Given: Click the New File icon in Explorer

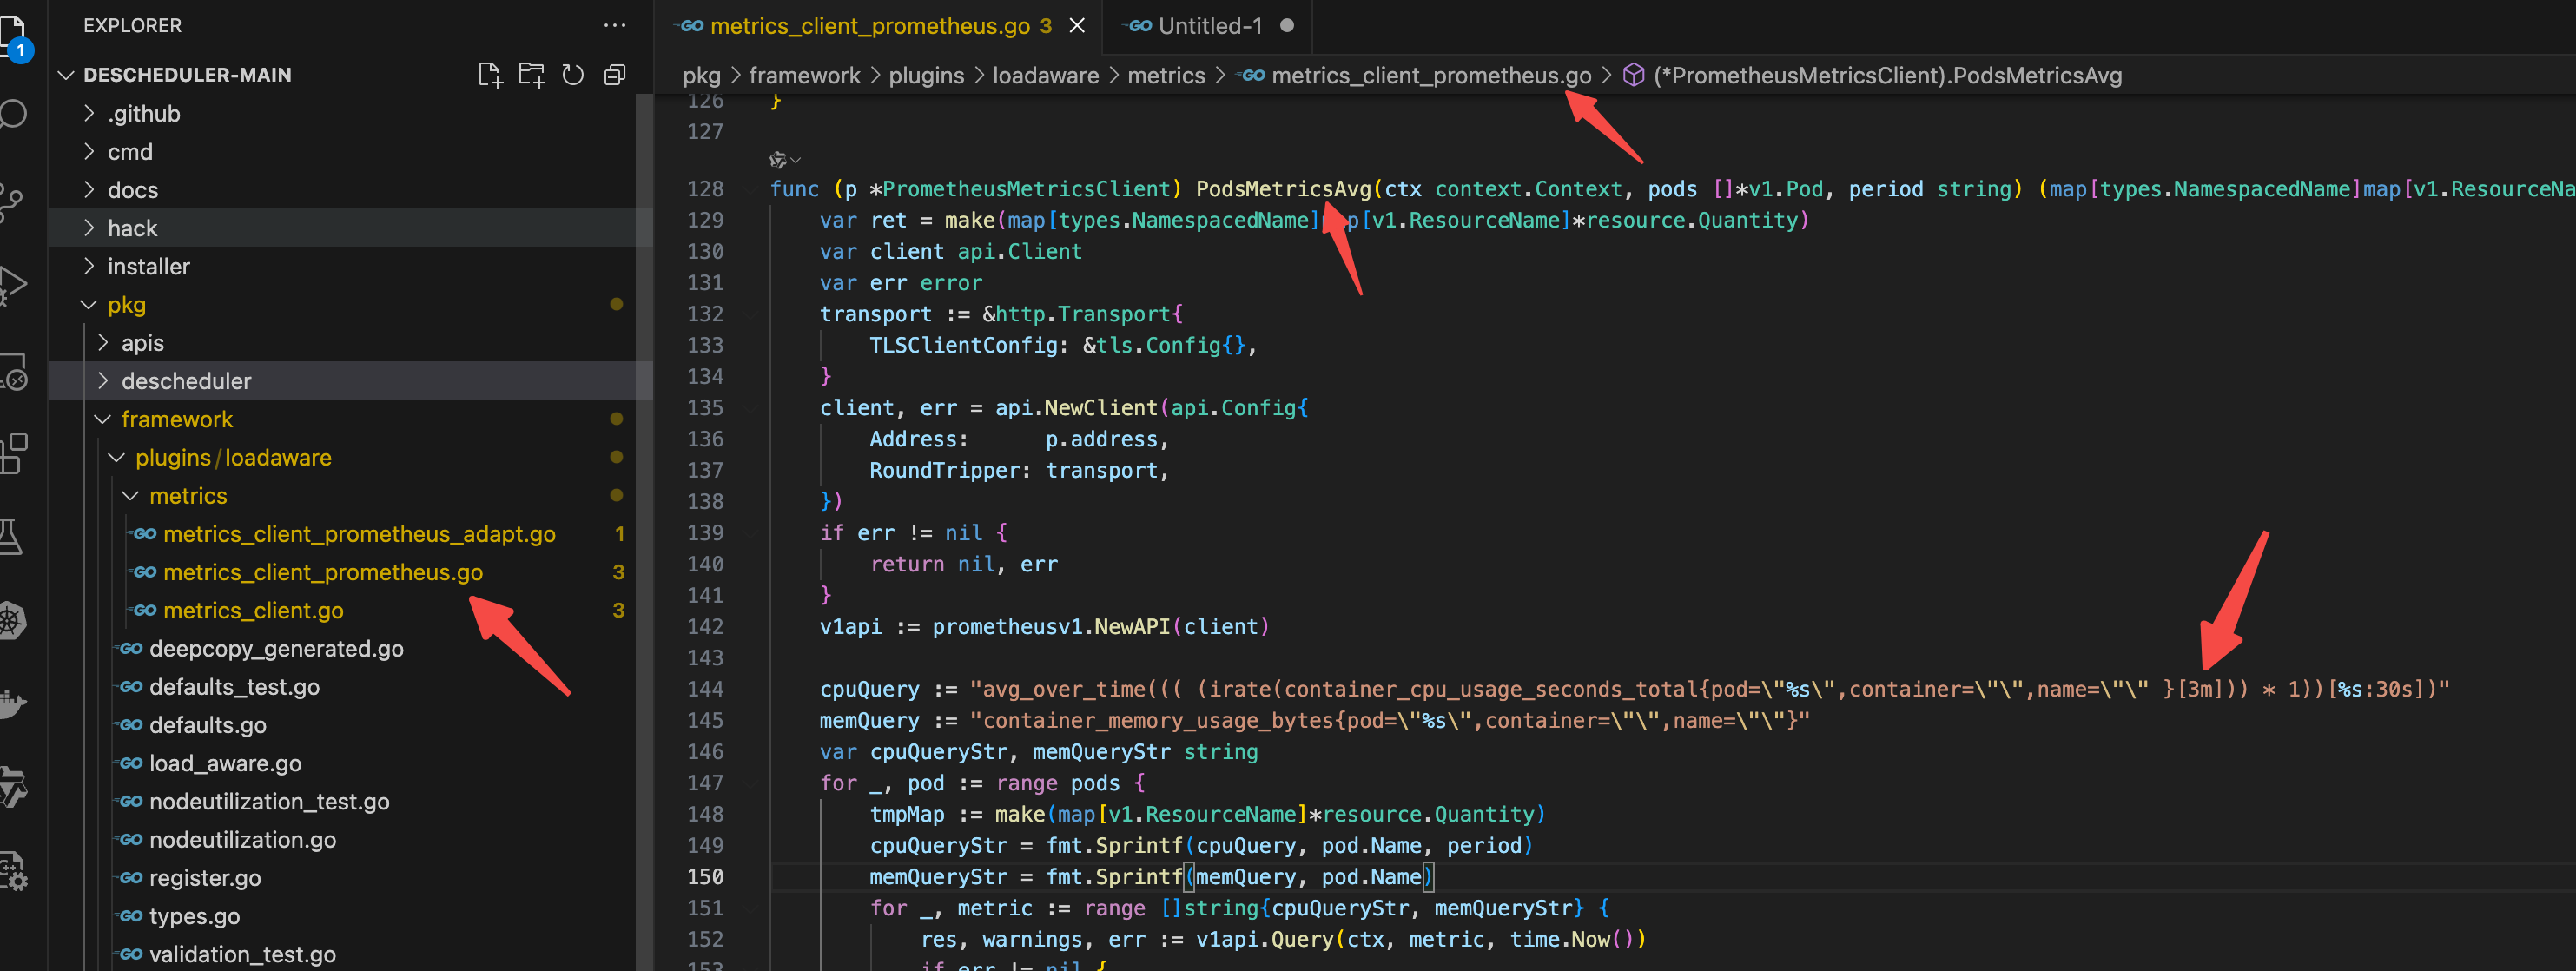Looking at the screenshot, I should [489, 75].
